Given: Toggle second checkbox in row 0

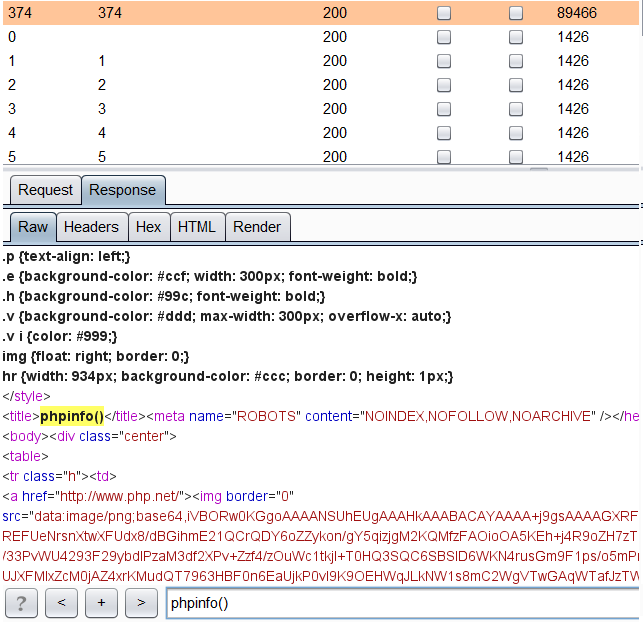Looking at the screenshot, I should point(516,37).
